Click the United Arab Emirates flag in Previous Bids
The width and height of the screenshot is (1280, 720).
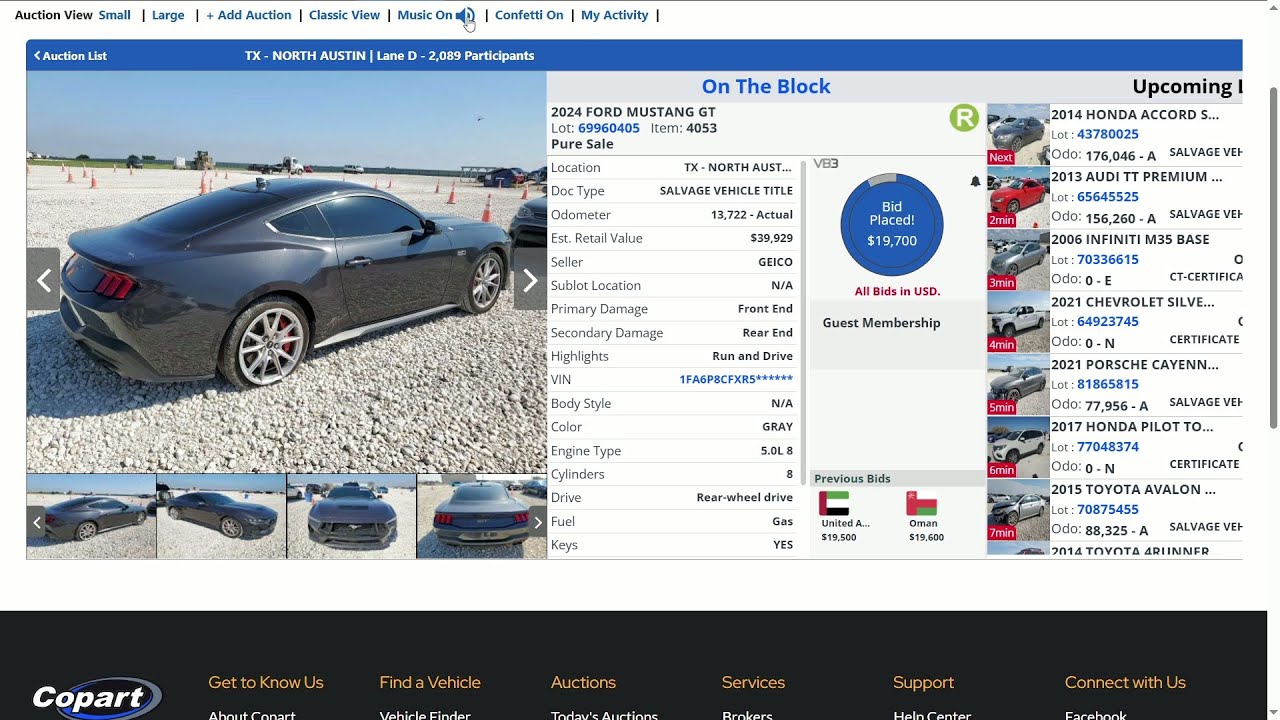(x=833, y=503)
